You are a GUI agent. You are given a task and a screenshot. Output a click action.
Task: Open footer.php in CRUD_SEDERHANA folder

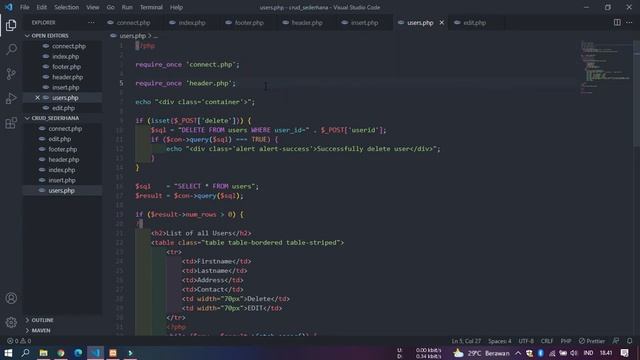click(62, 149)
